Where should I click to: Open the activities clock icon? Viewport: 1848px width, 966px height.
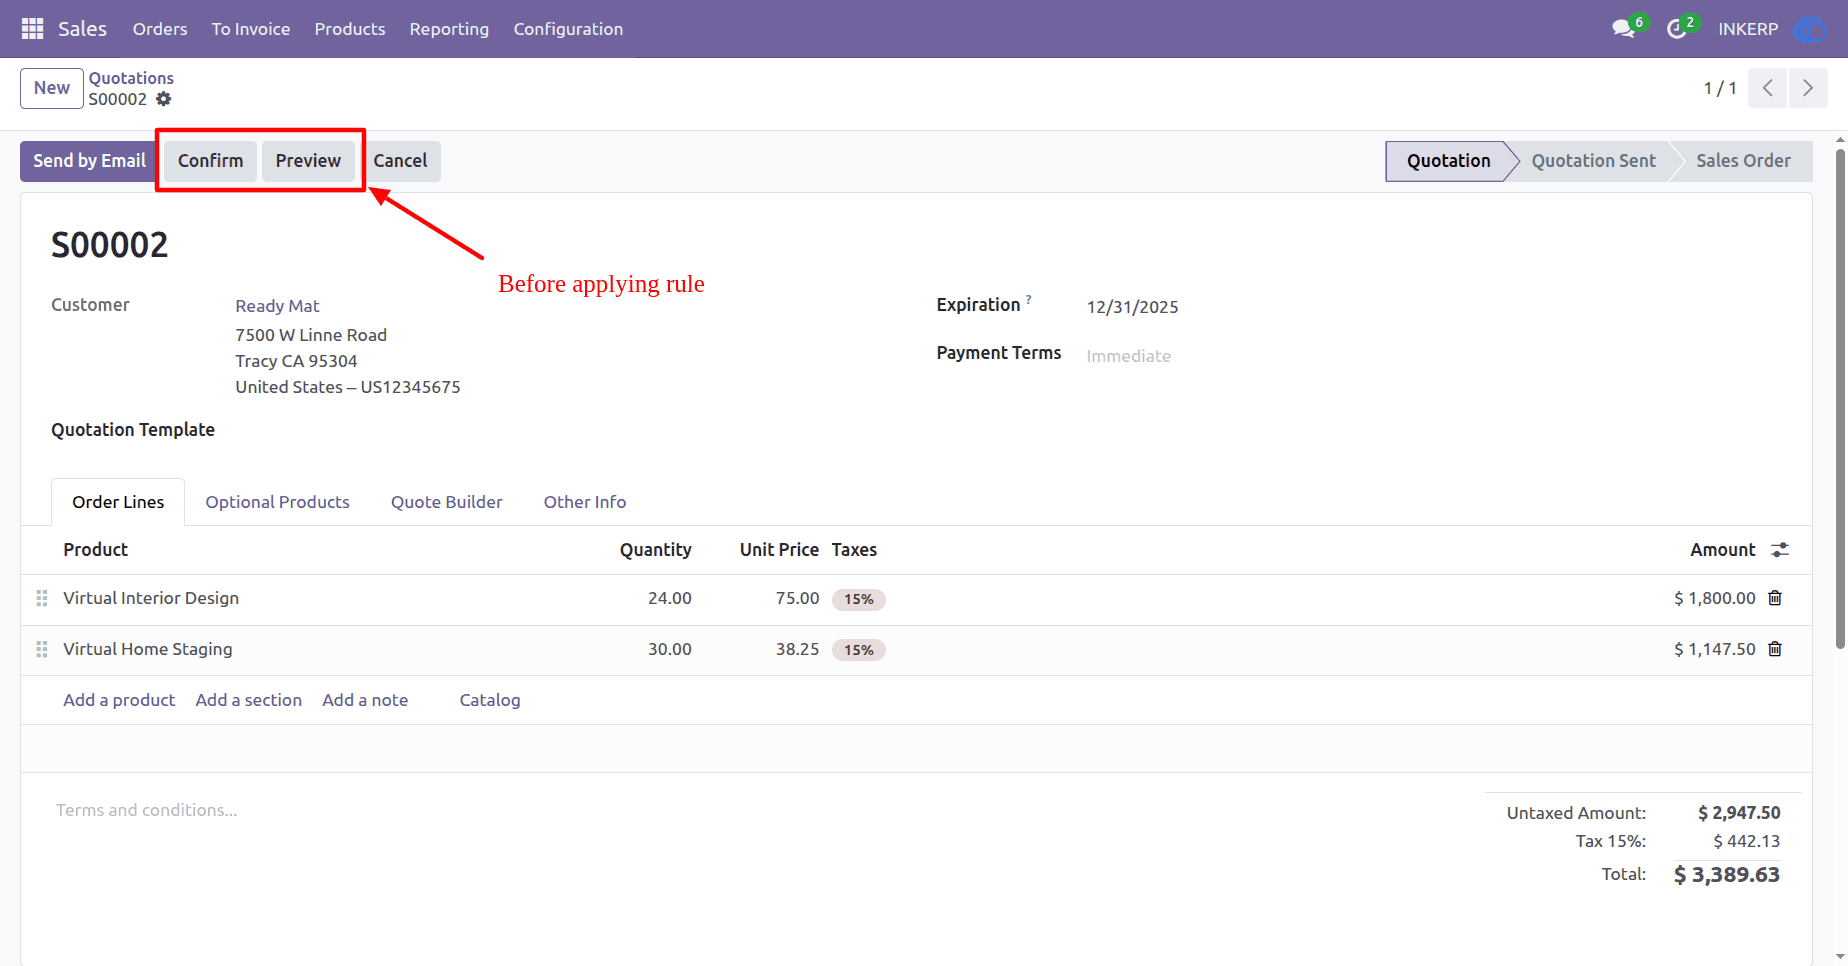point(1676,29)
